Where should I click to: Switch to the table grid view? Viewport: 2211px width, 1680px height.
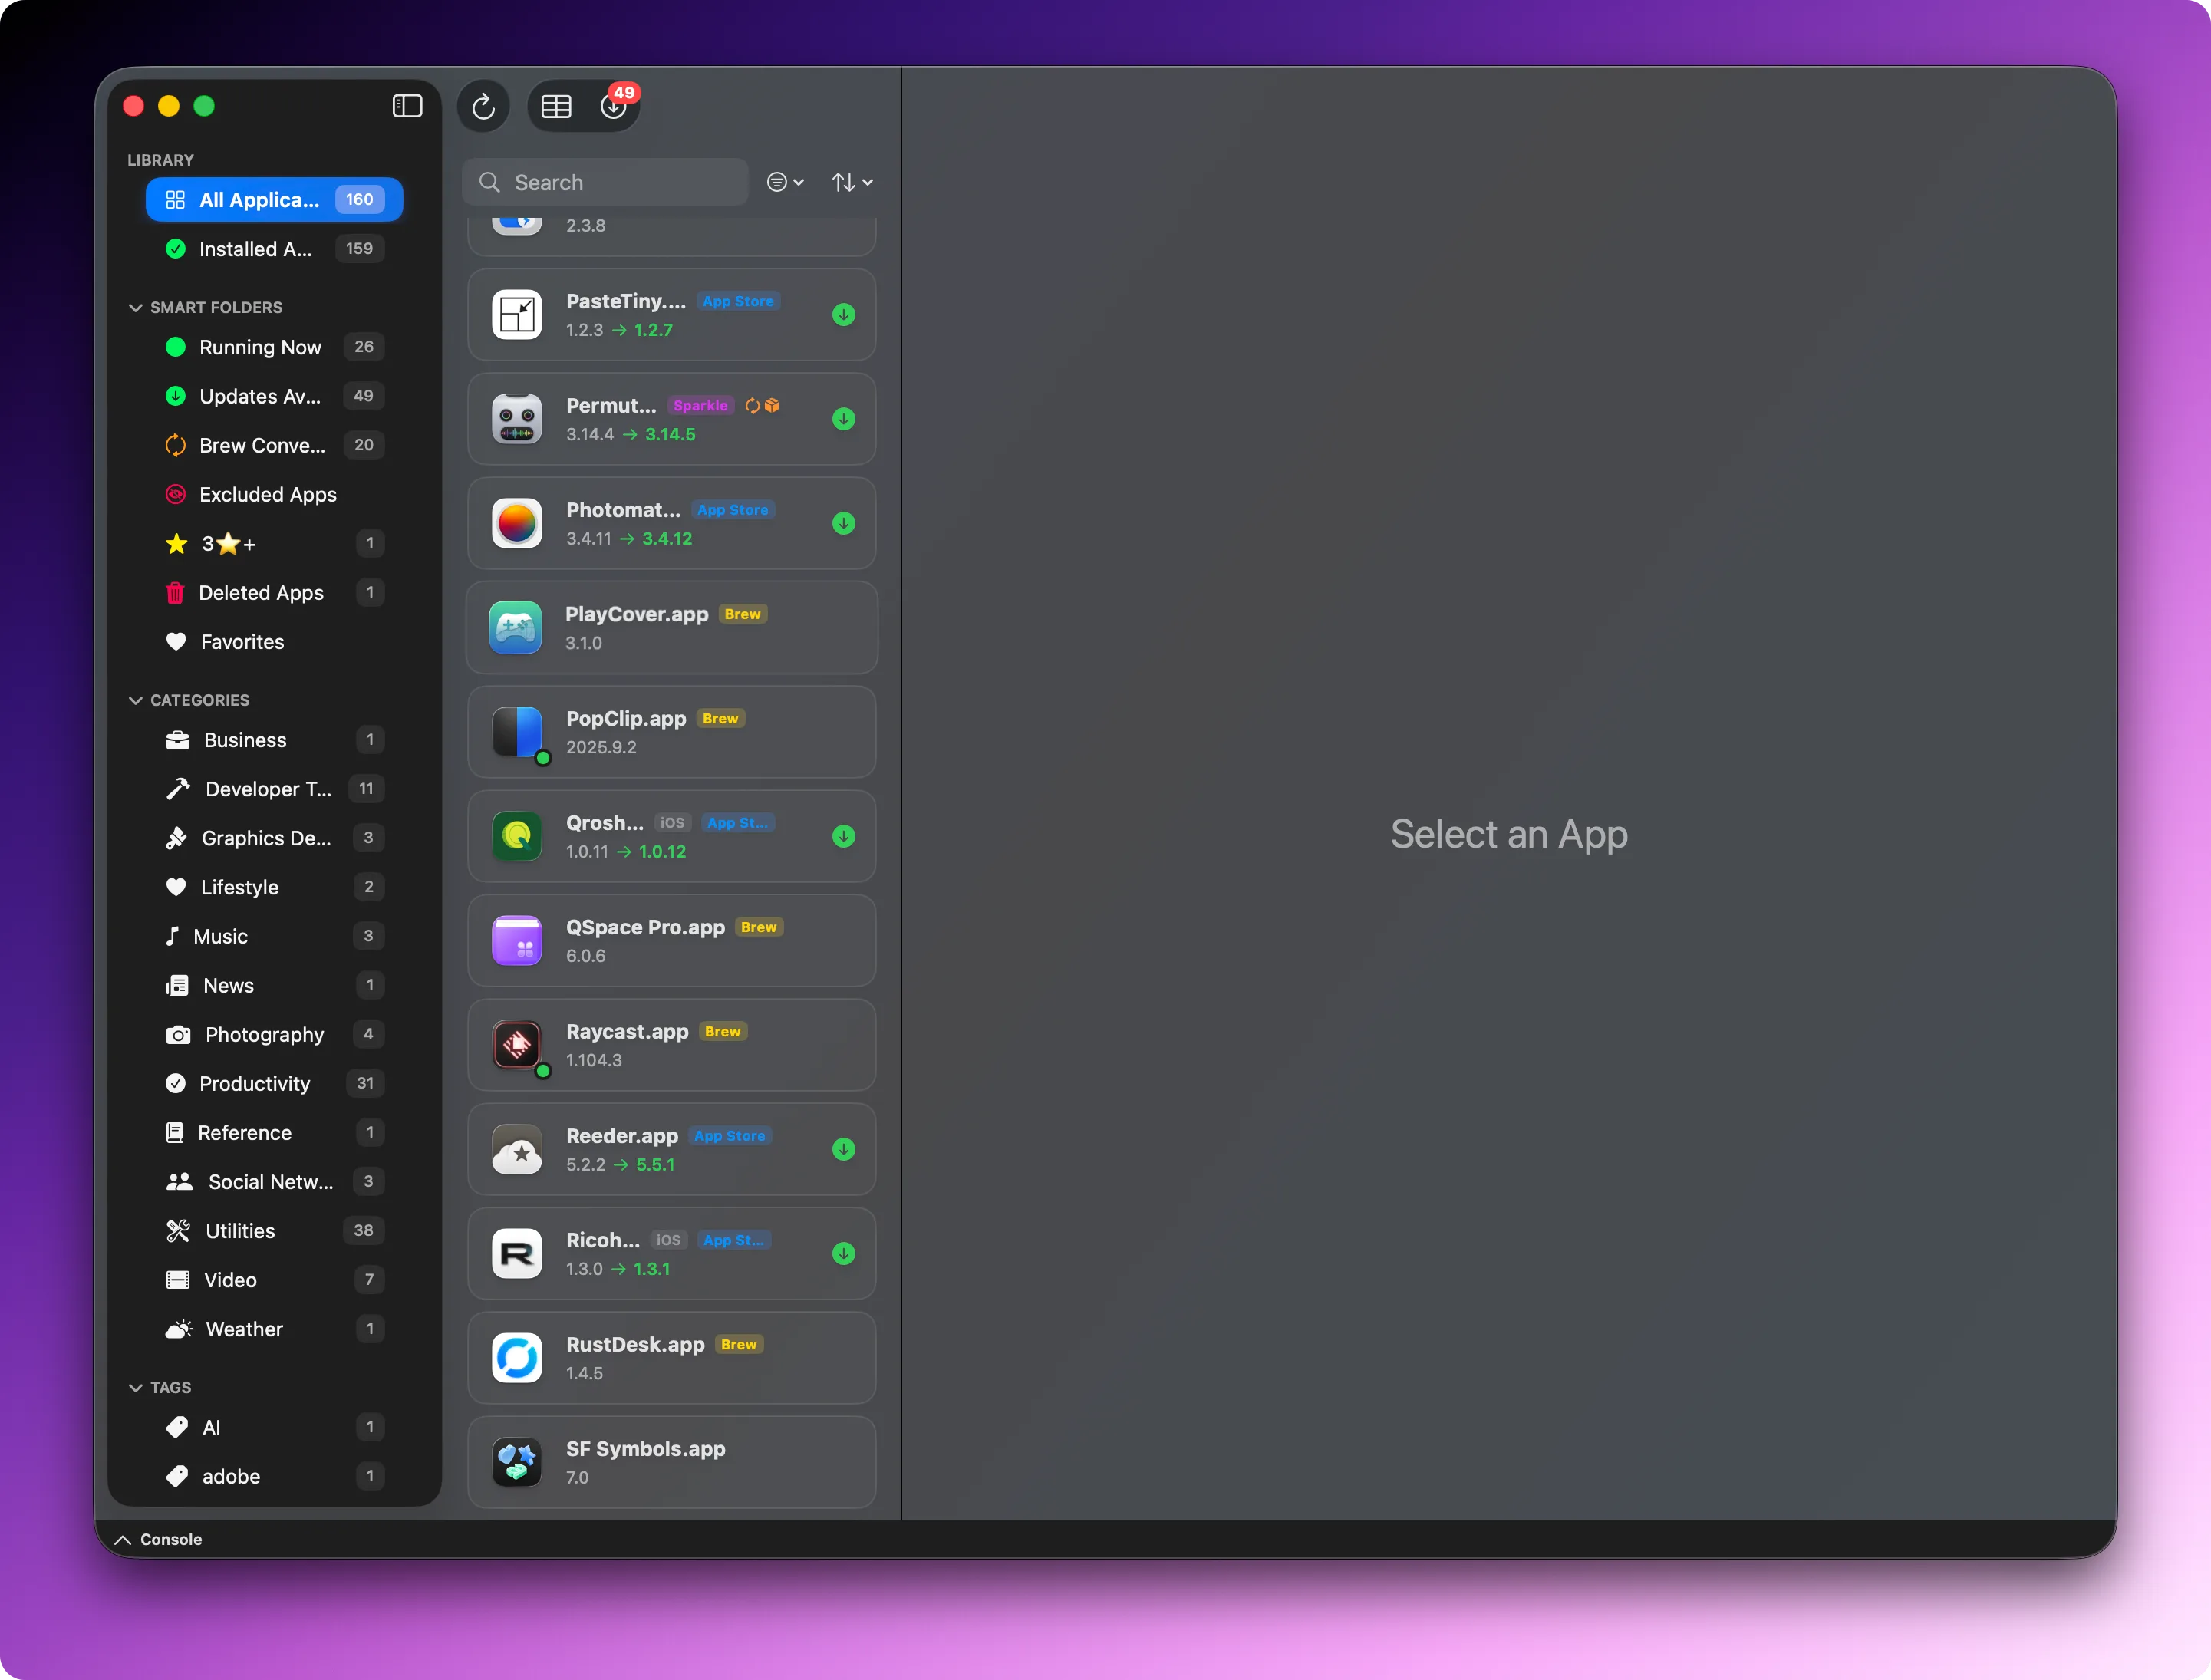pyautogui.click(x=556, y=106)
